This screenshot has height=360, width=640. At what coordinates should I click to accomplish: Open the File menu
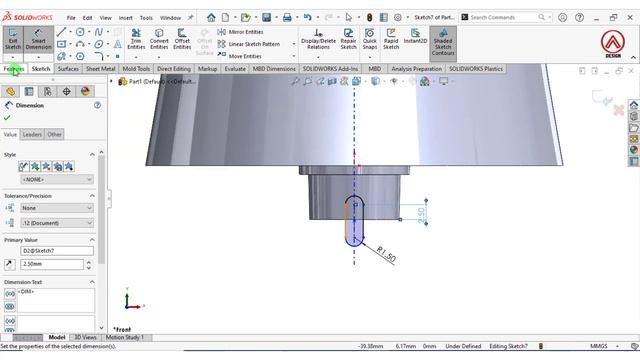(71, 18)
